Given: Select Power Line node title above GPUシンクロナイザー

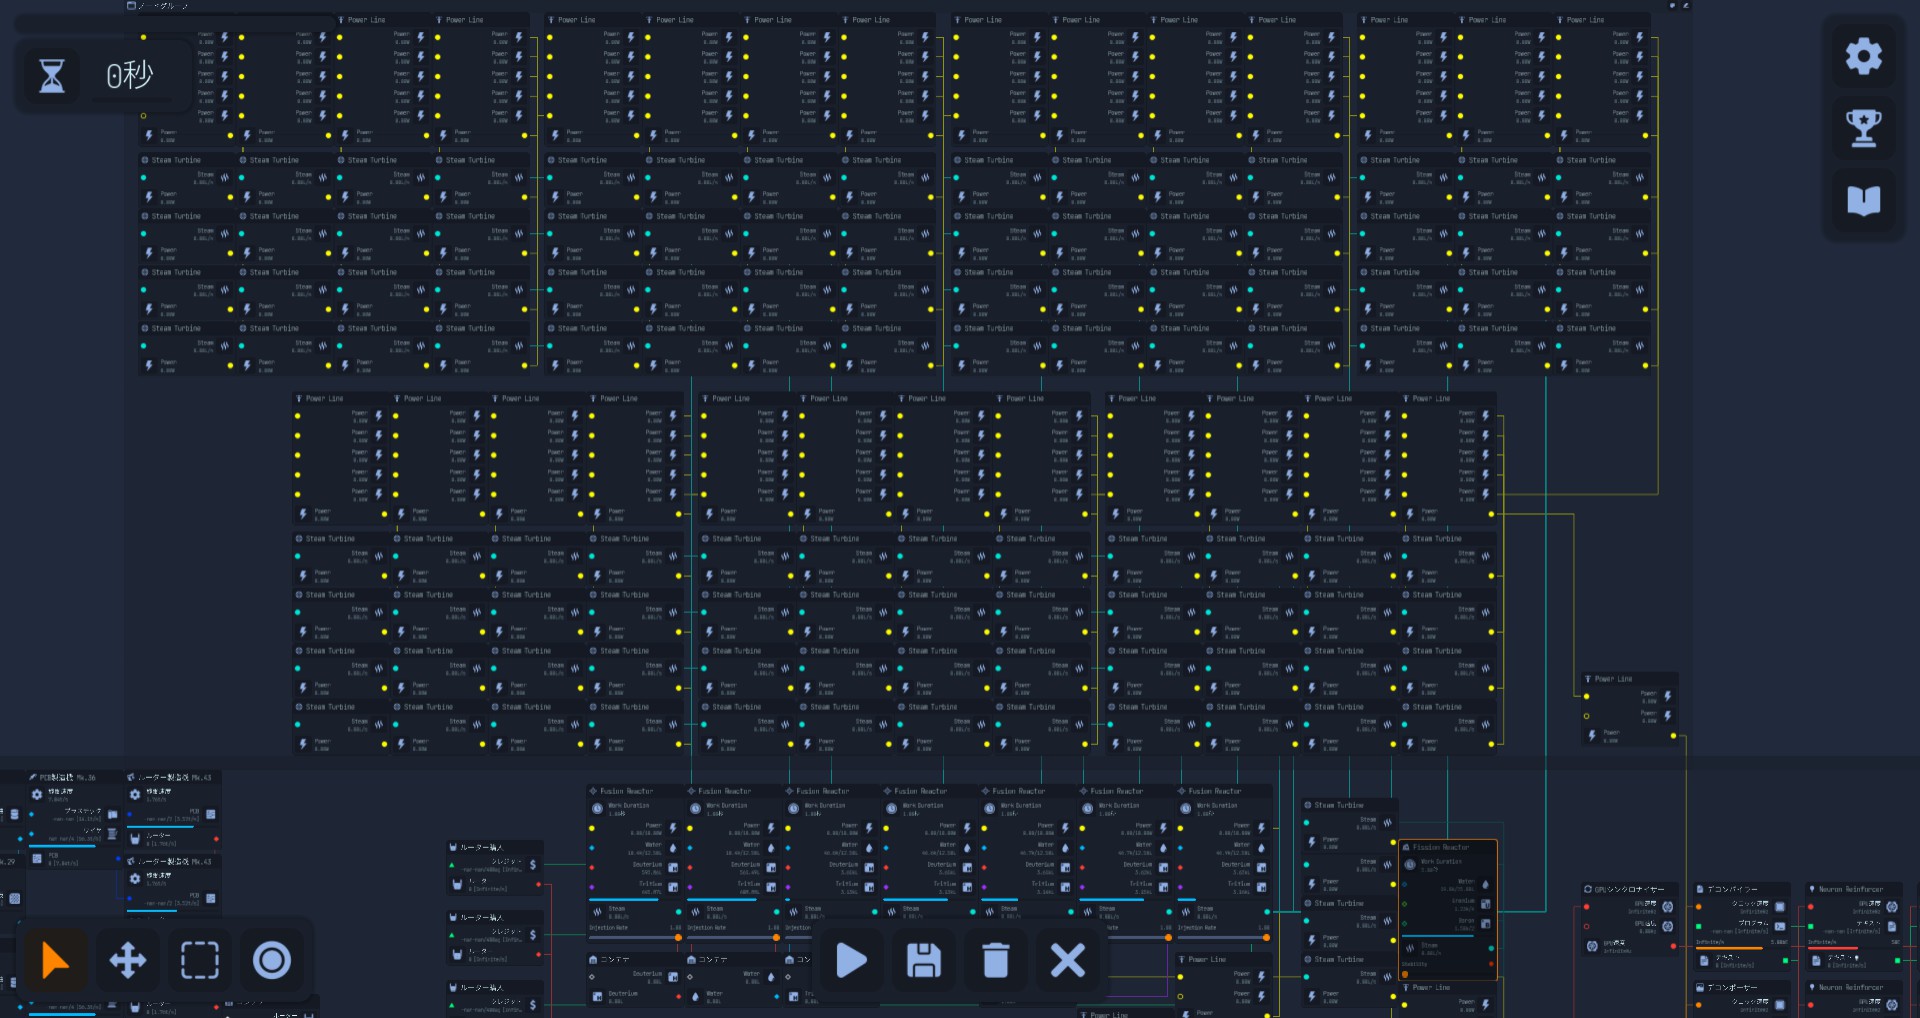Looking at the screenshot, I should (1613, 679).
